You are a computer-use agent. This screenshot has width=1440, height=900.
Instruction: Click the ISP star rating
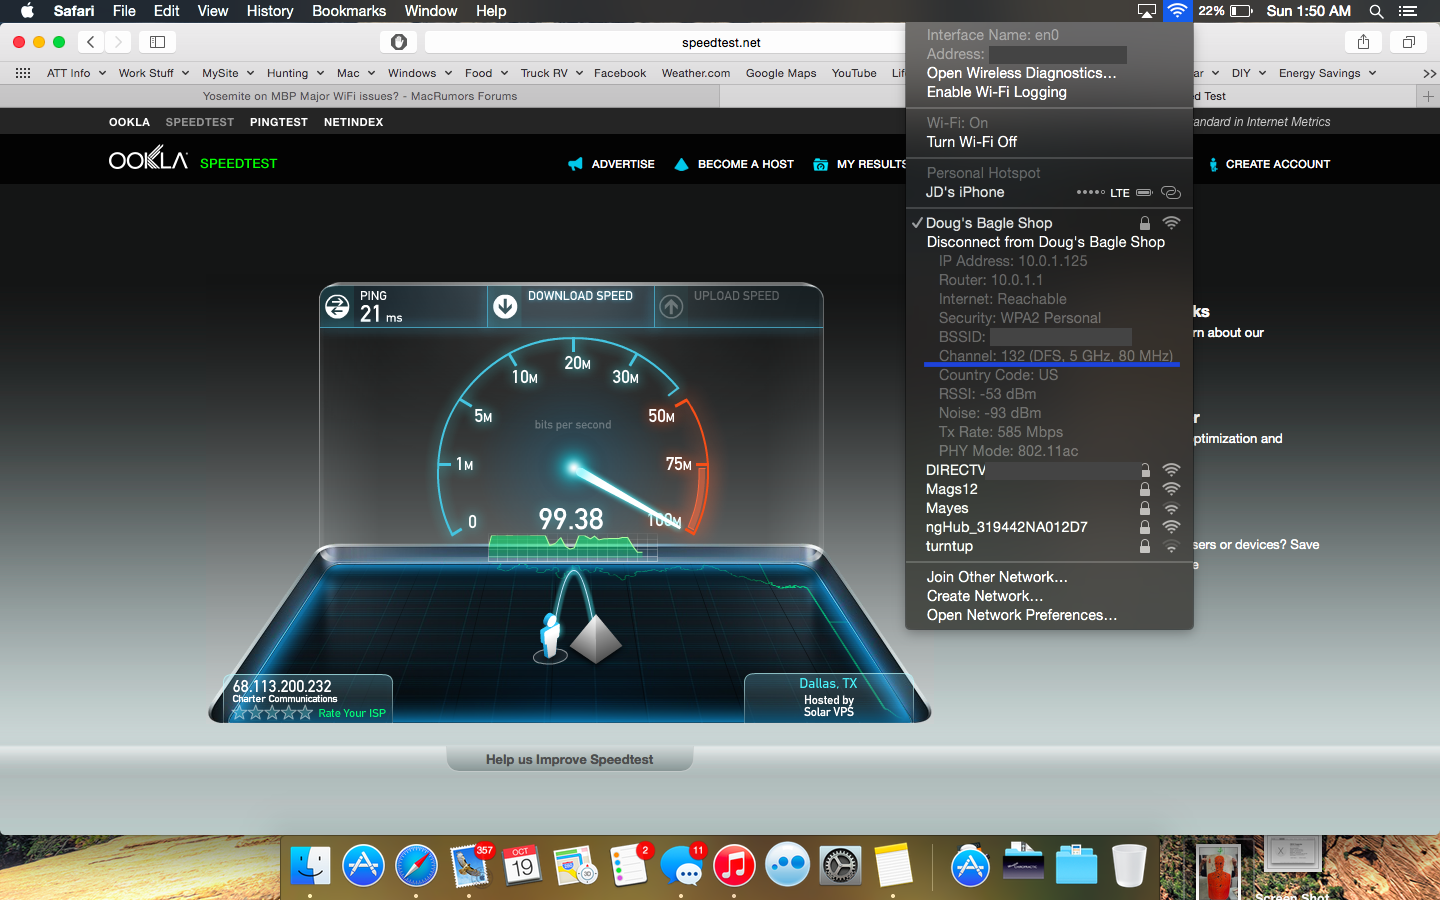click(x=272, y=713)
